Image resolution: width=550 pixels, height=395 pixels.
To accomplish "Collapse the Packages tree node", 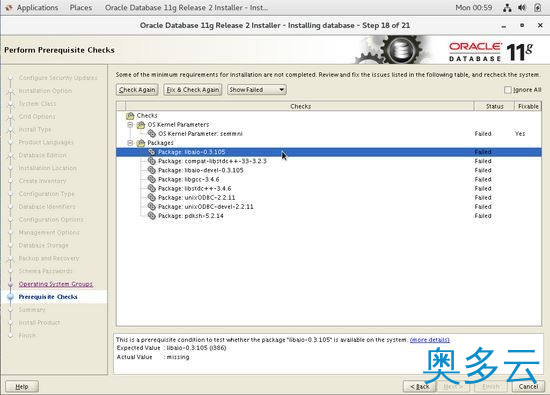I will coord(130,143).
